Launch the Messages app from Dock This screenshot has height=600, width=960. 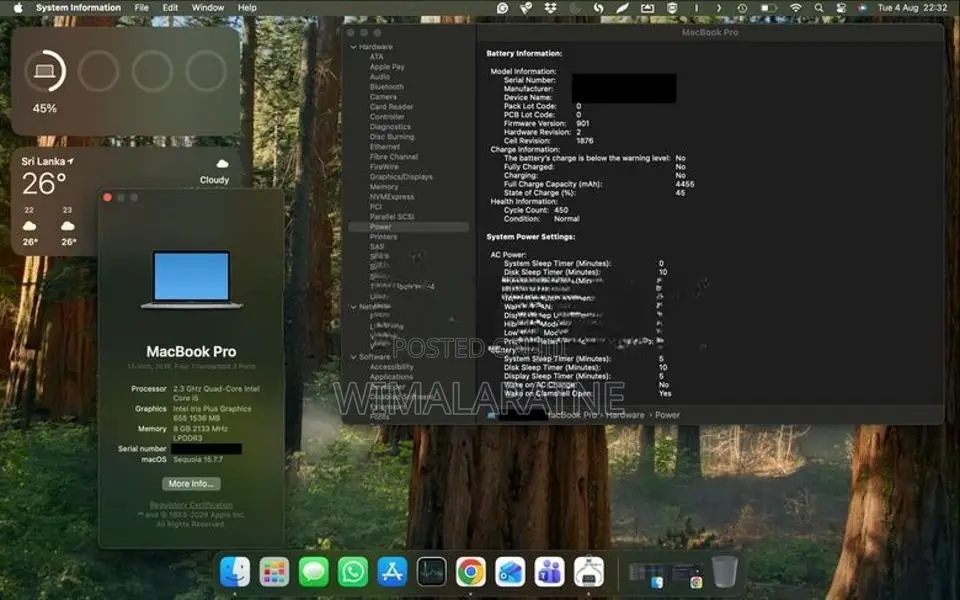click(x=313, y=571)
